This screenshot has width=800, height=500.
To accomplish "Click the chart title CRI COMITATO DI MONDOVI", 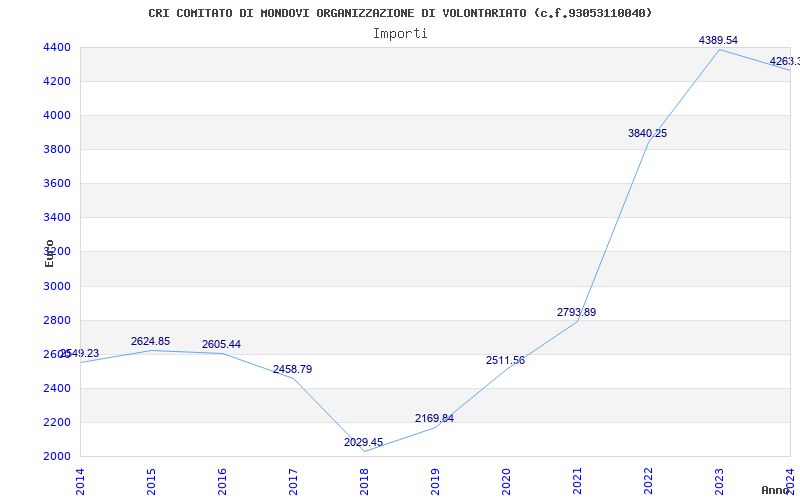I will coord(400,13).
